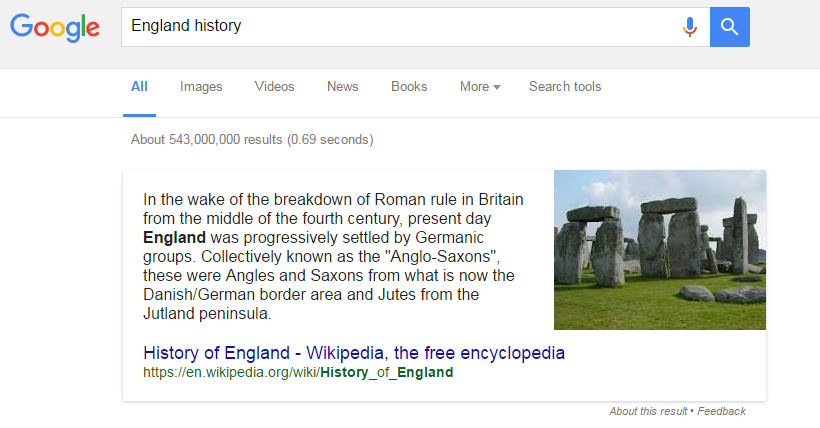The height and width of the screenshot is (428, 820).
Task: Open the Videos tab
Action: click(x=275, y=87)
